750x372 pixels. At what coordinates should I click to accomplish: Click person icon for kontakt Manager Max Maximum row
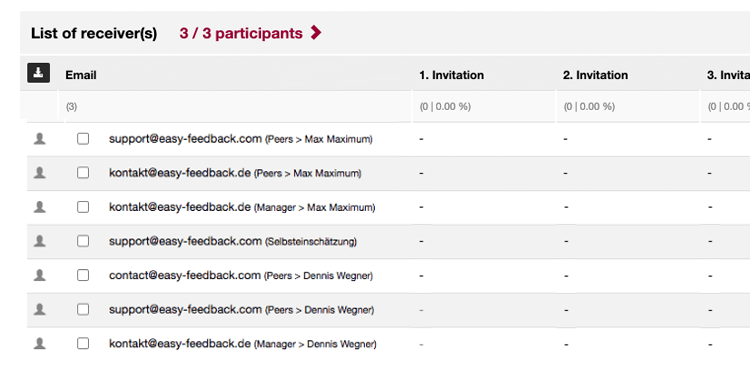click(x=40, y=207)
